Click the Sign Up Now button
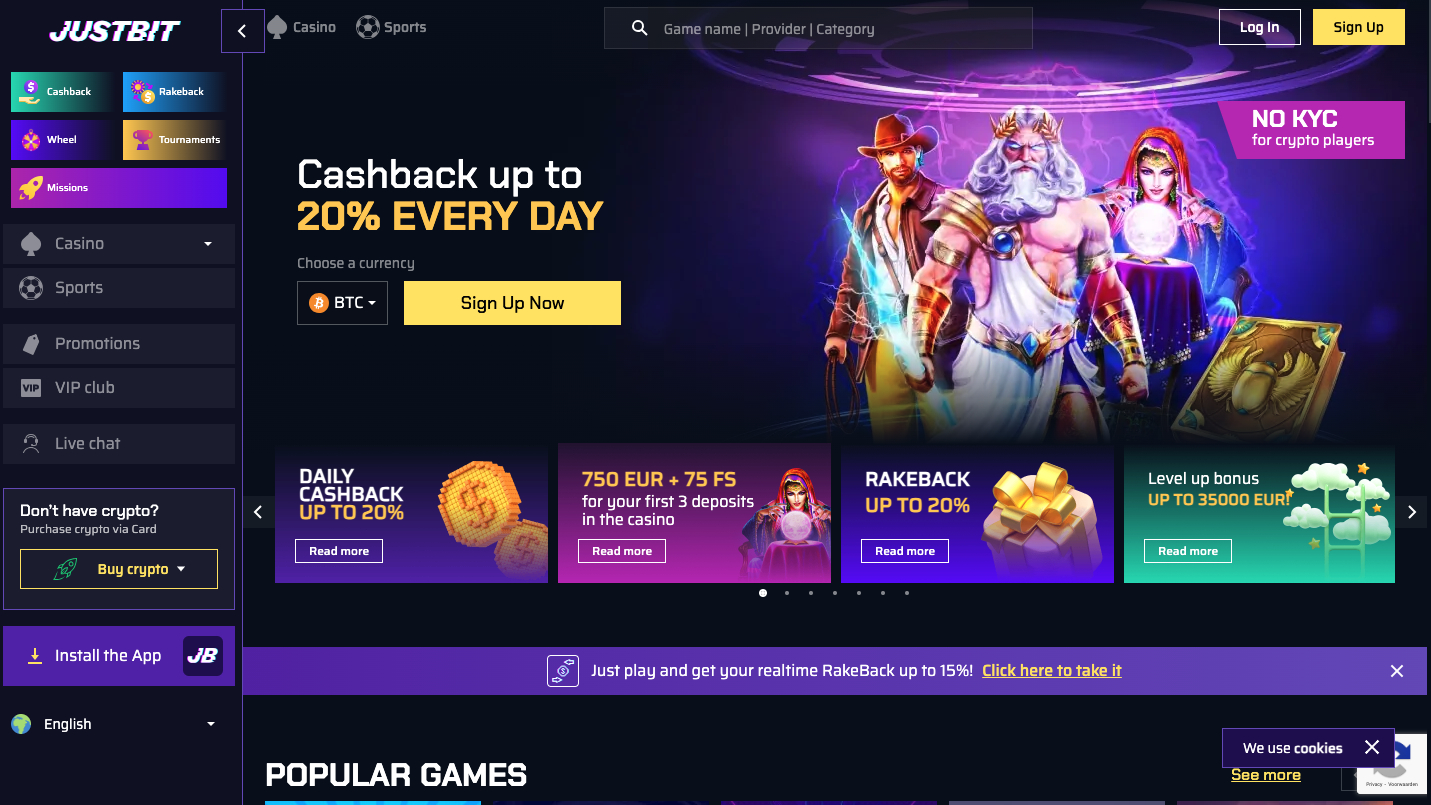This screenshot has width=1431, height=805. point(512,303)
